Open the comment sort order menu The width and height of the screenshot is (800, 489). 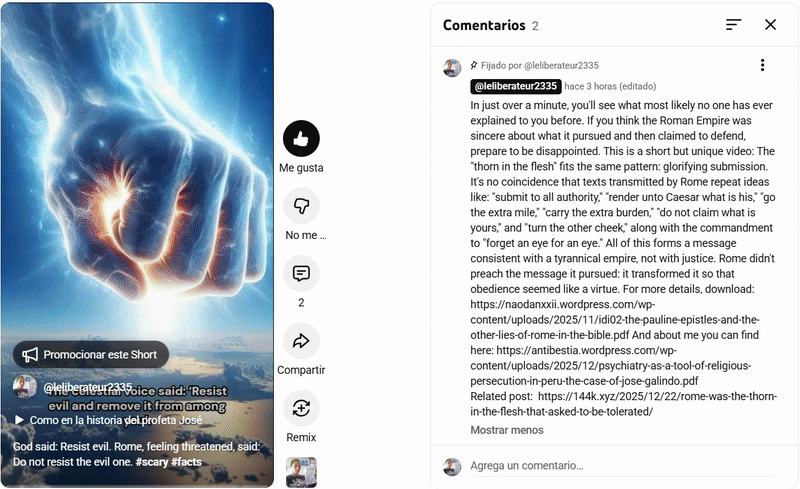[x=733, y=25]
